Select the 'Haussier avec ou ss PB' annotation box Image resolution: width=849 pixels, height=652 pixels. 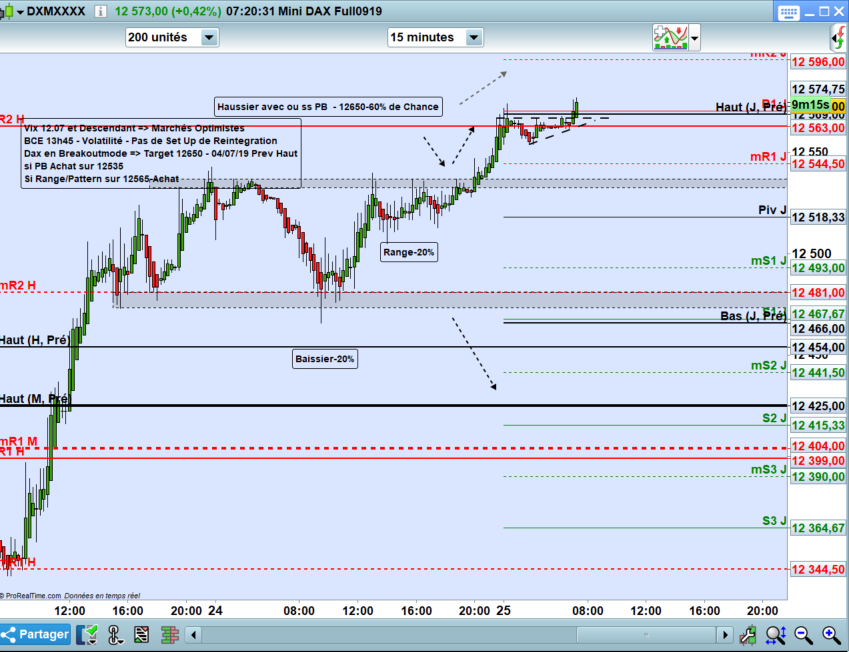(x=328, y=107)
